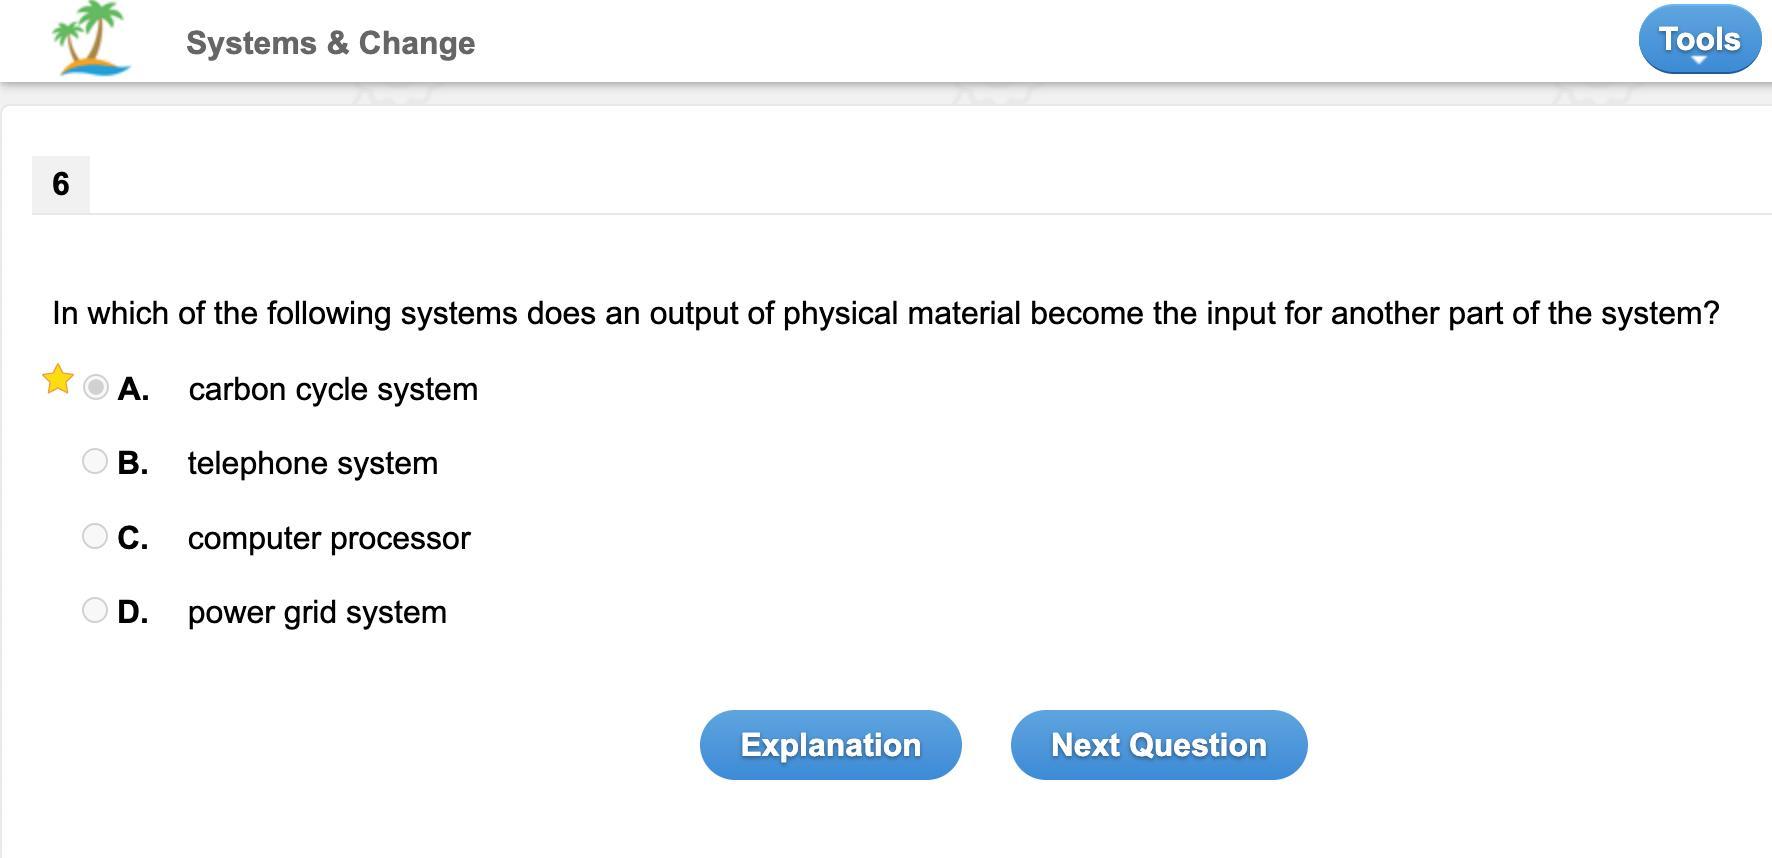Click the question text about physical material
This screenshot has width=1772, height=858.
[x=885, y=313]
